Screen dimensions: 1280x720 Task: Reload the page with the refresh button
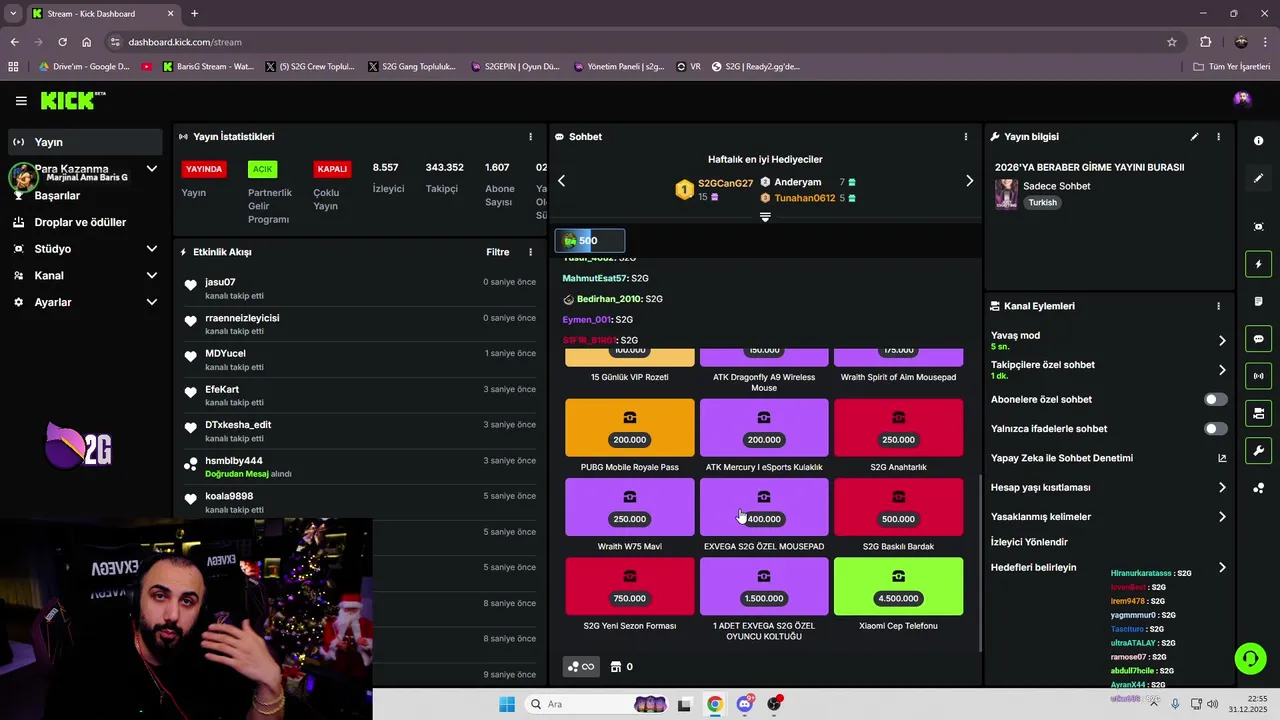point(62,42)
